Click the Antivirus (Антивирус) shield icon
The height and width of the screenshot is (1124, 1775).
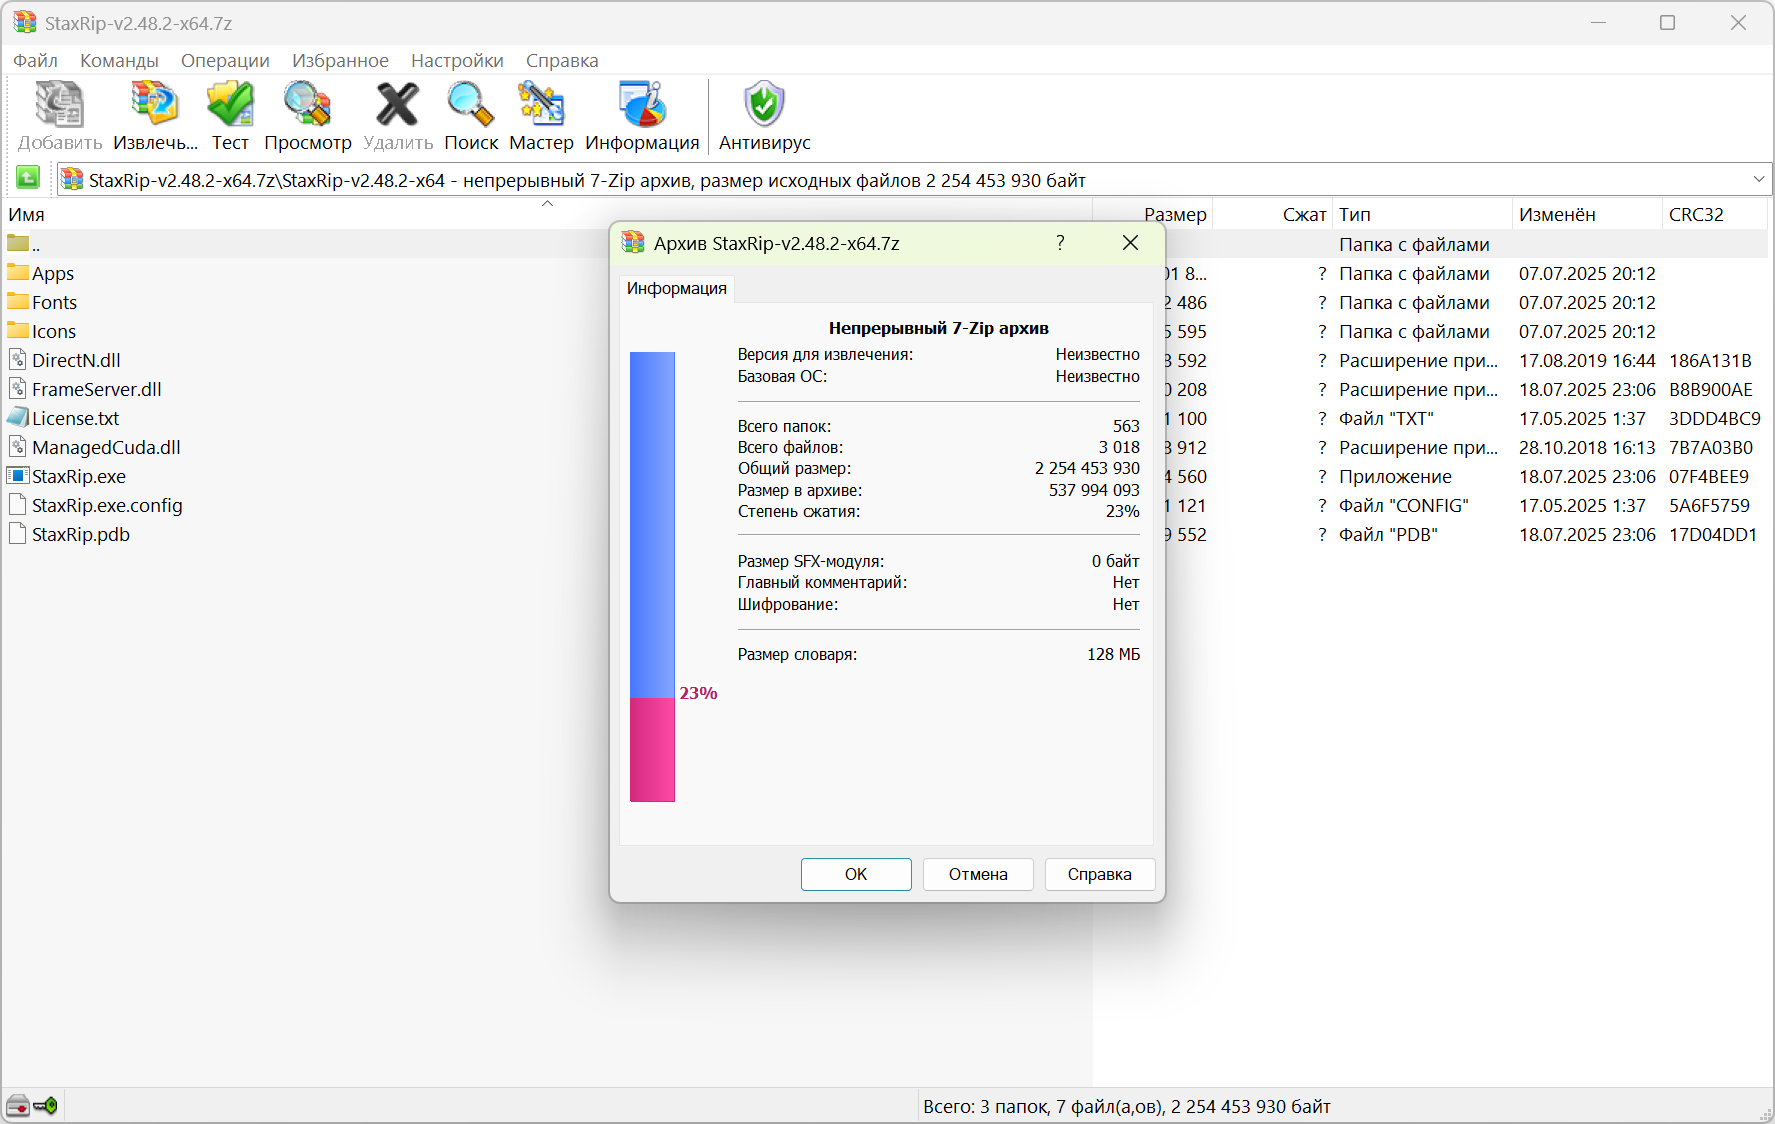(x=764, y=105)
